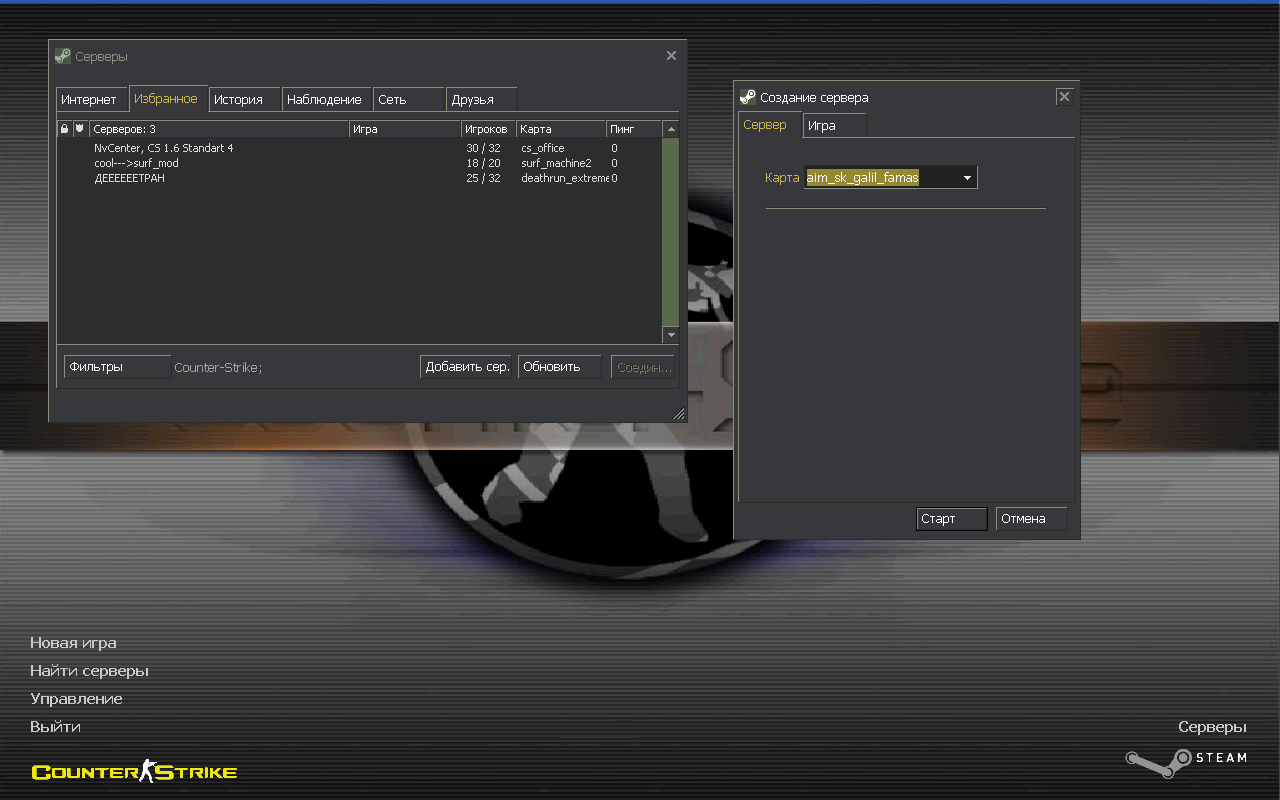This screenshot has height=800, width=1280.
Task: Click the Counter-Strike; filter status text
Action: click(x=218, y=367)
